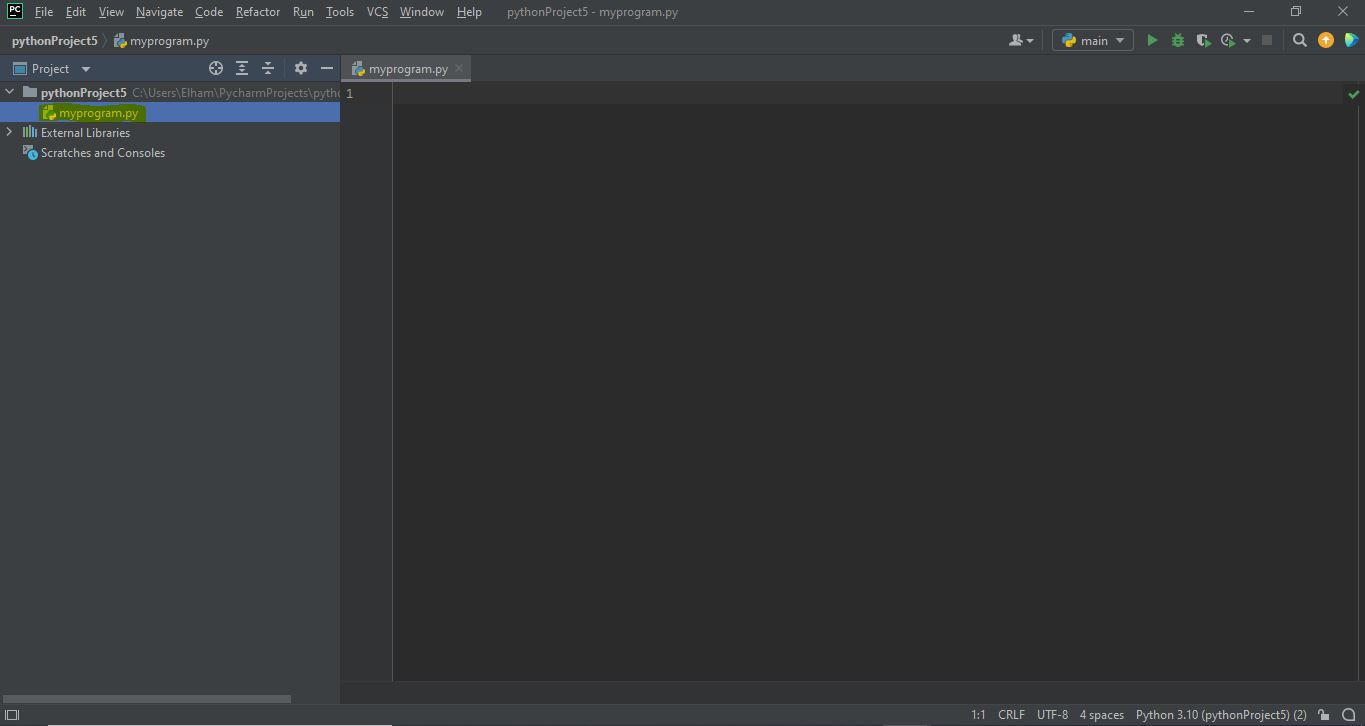Open the Refactor menu
The height and width of the screenshot is (726, 1365).
pyautogui.click(x=257, y=12)
